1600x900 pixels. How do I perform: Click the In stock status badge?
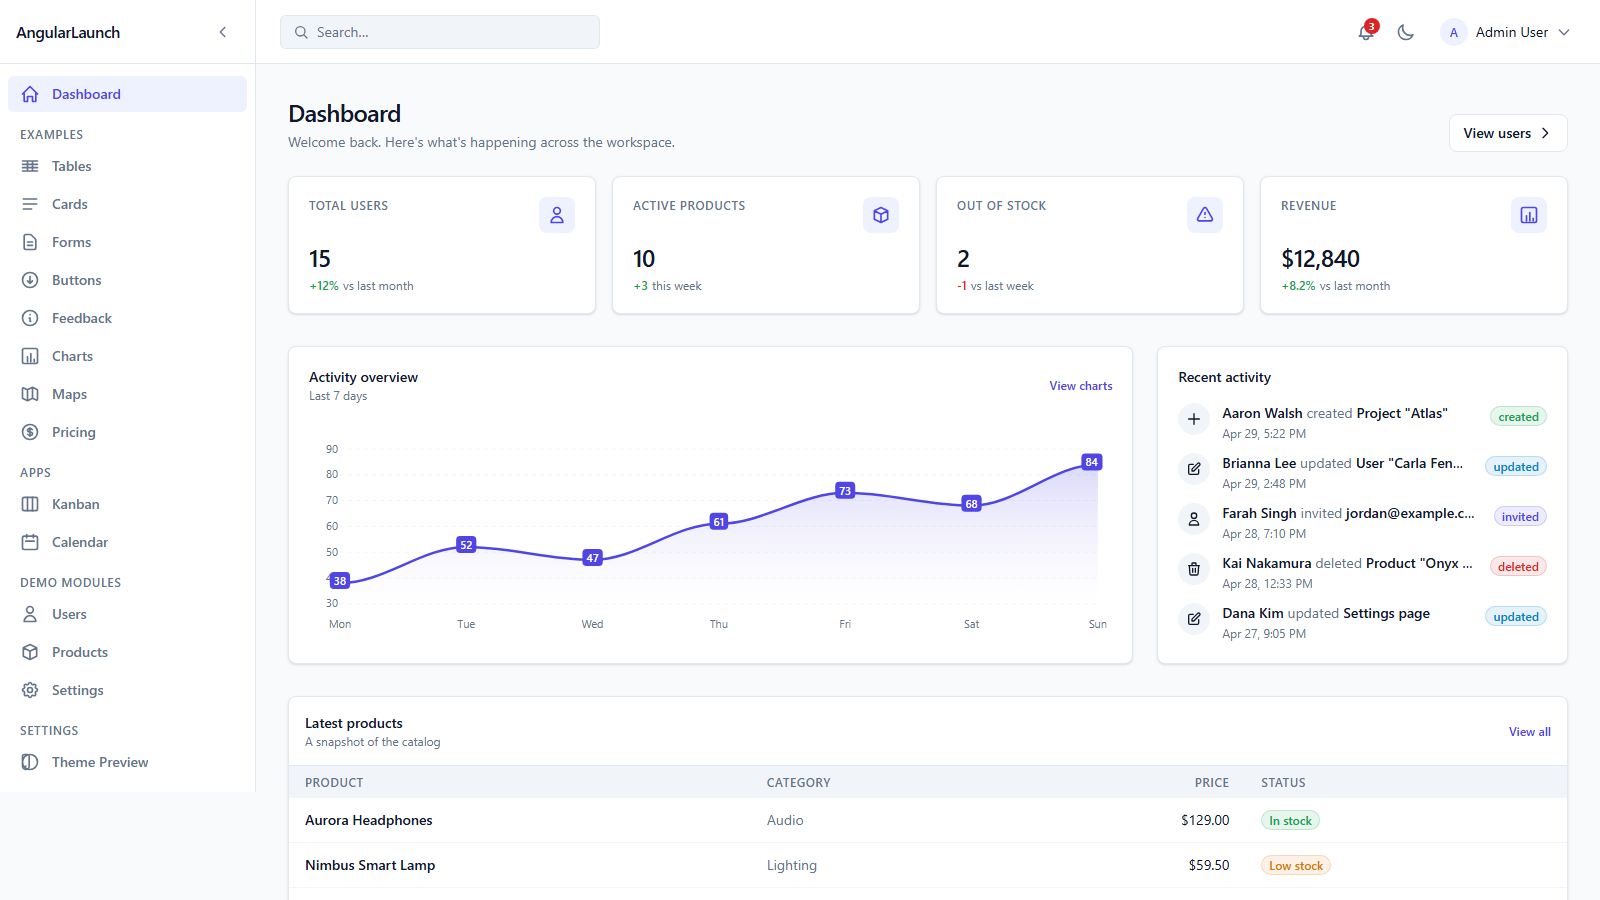coord(1290,821)
